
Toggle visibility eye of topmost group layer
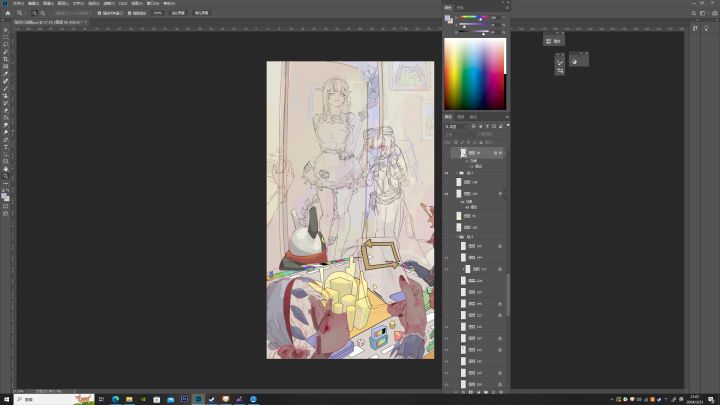pyautogui.click(x=447, y=173)
